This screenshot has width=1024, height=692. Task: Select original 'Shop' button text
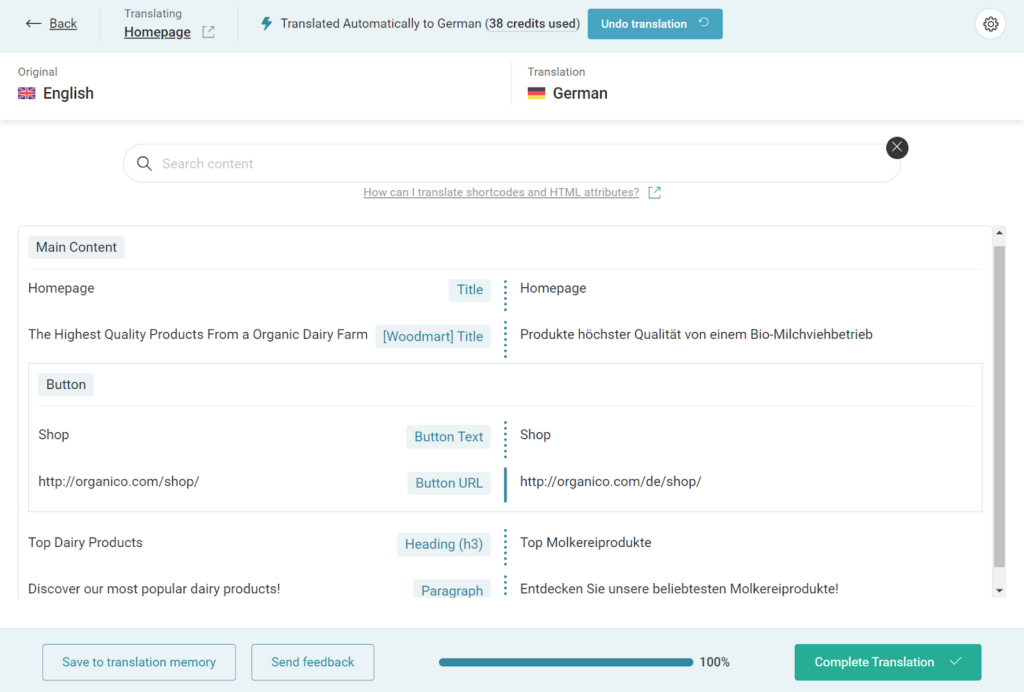[x=54, y=435]
